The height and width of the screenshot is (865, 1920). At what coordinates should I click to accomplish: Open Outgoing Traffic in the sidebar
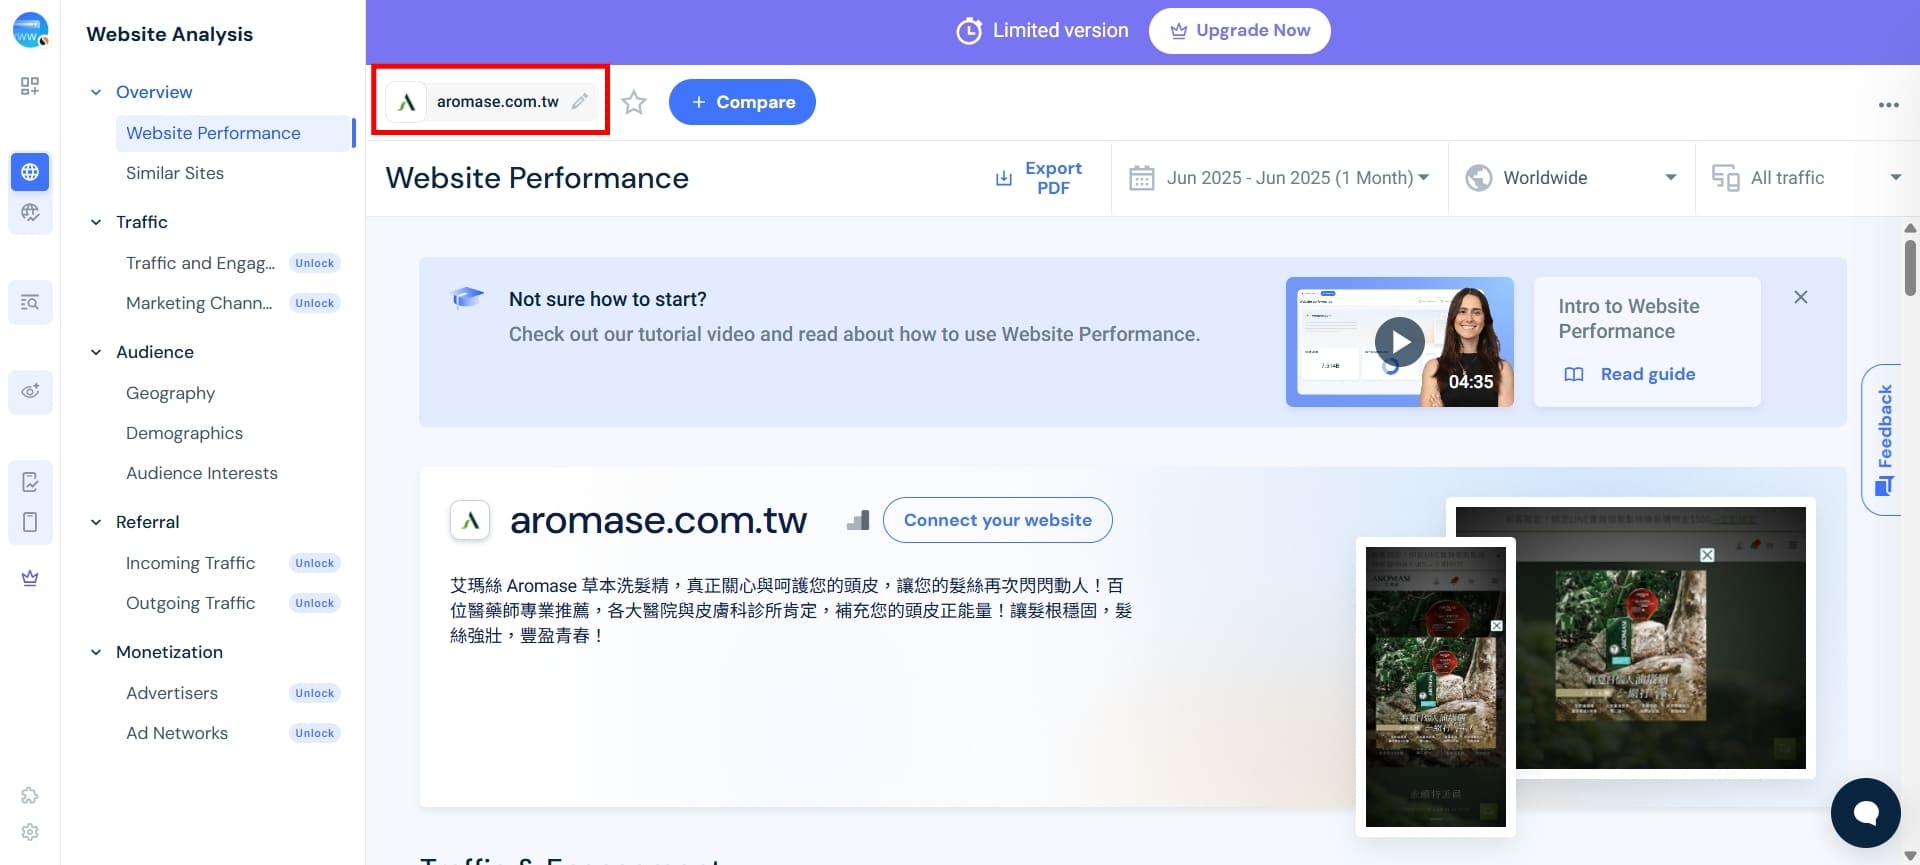(x=190, y=603)
